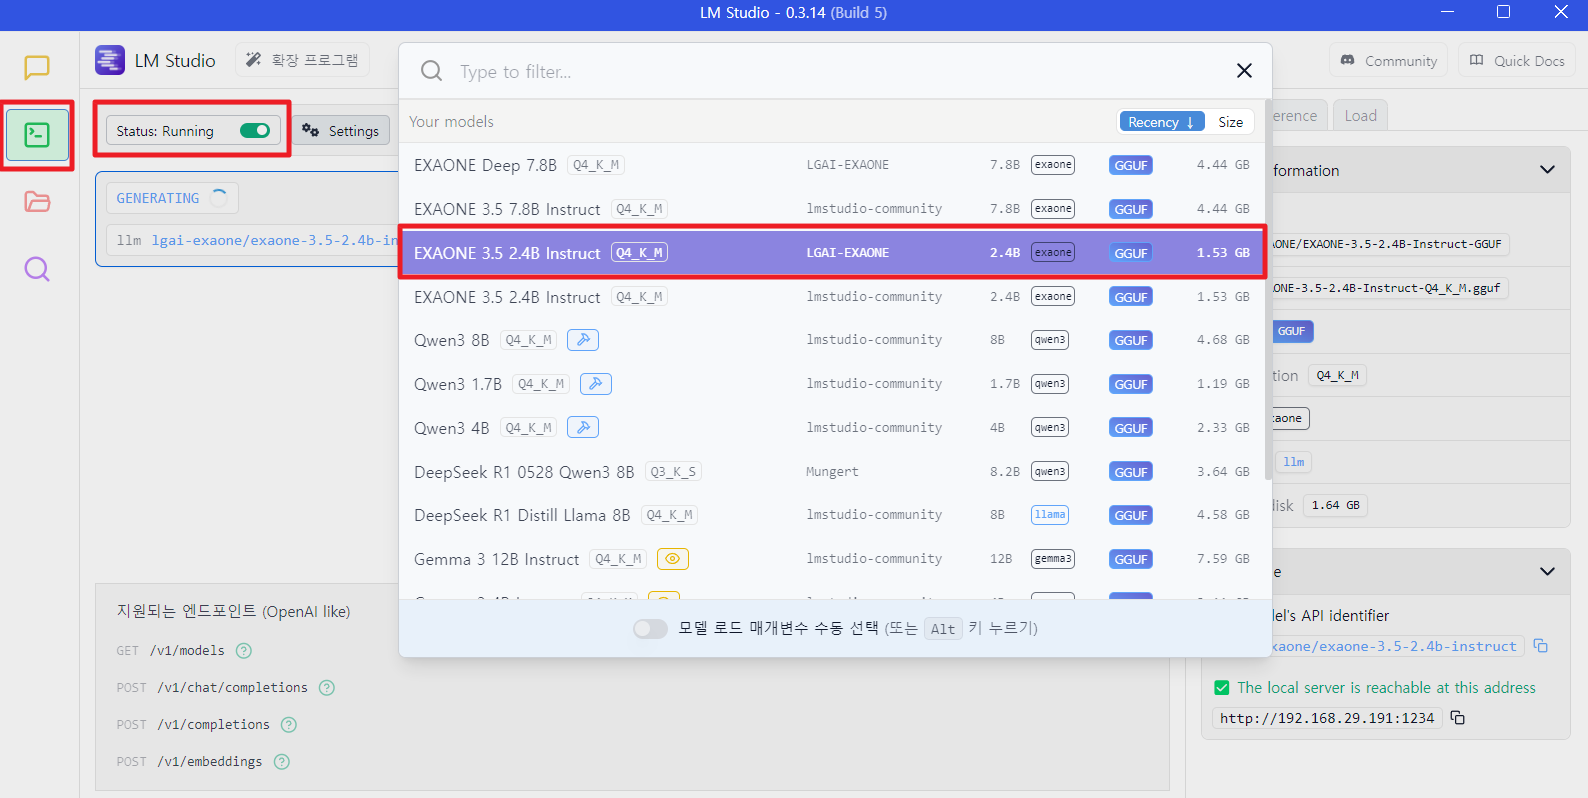Open the Discover search sidebar icon
The height and width of the screenshot is (798, 1588).
[x=37, y=269]
